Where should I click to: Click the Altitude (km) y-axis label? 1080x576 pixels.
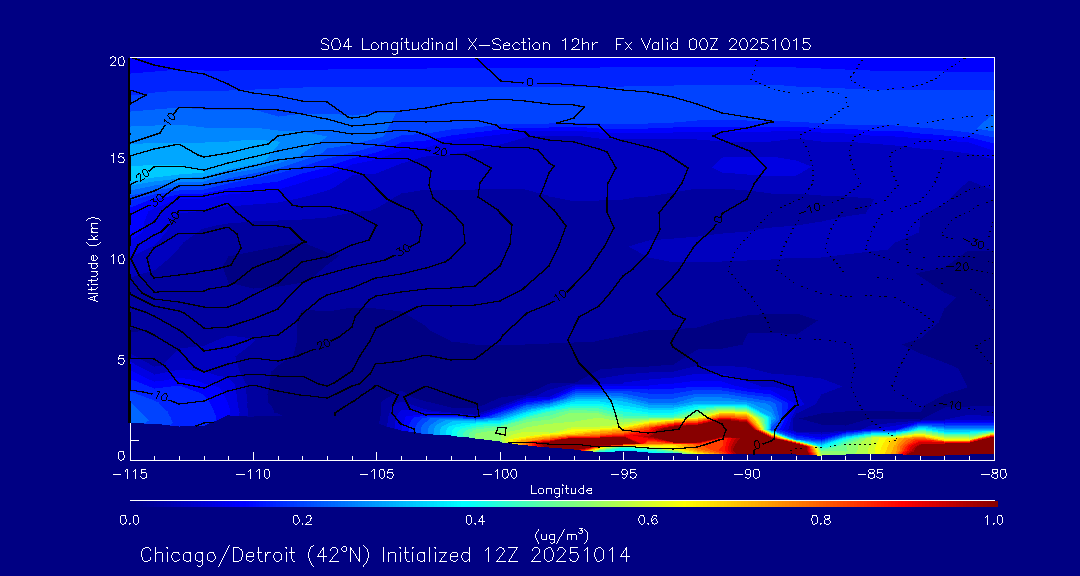tap(93, 258)
